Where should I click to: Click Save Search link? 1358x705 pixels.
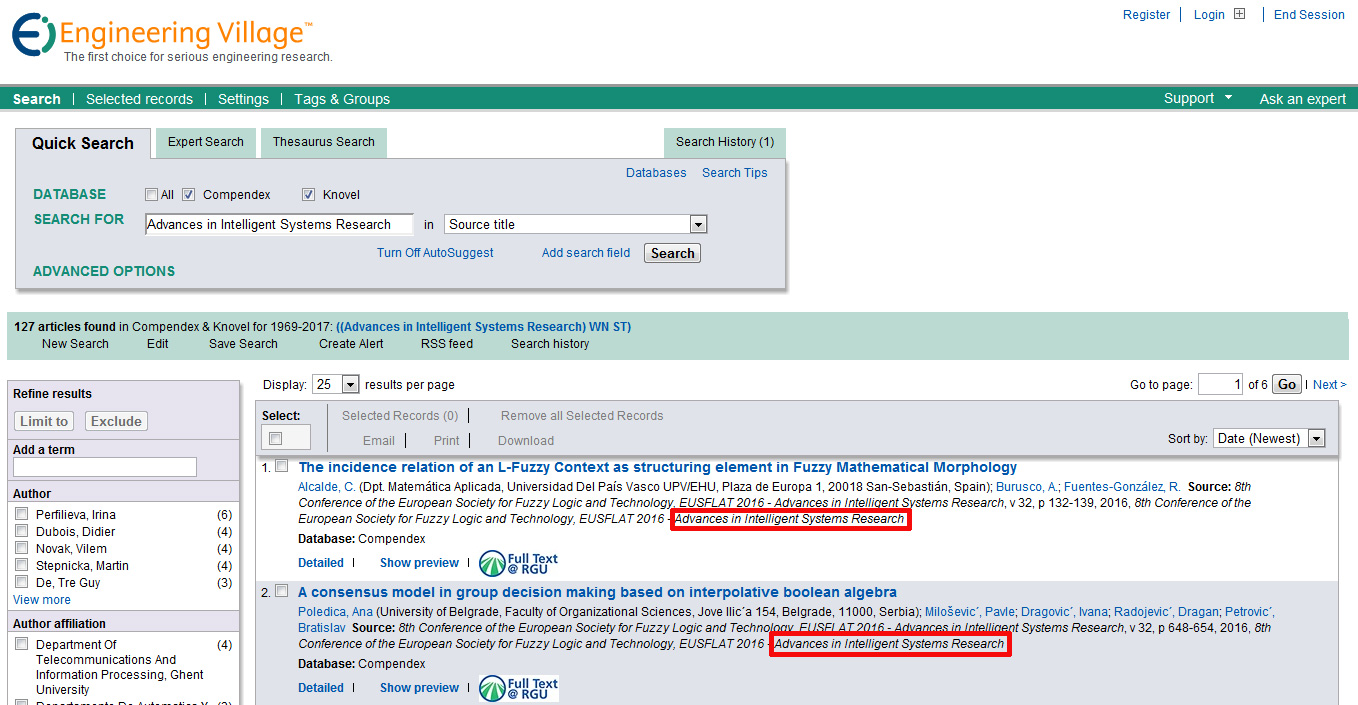point(243,344)
